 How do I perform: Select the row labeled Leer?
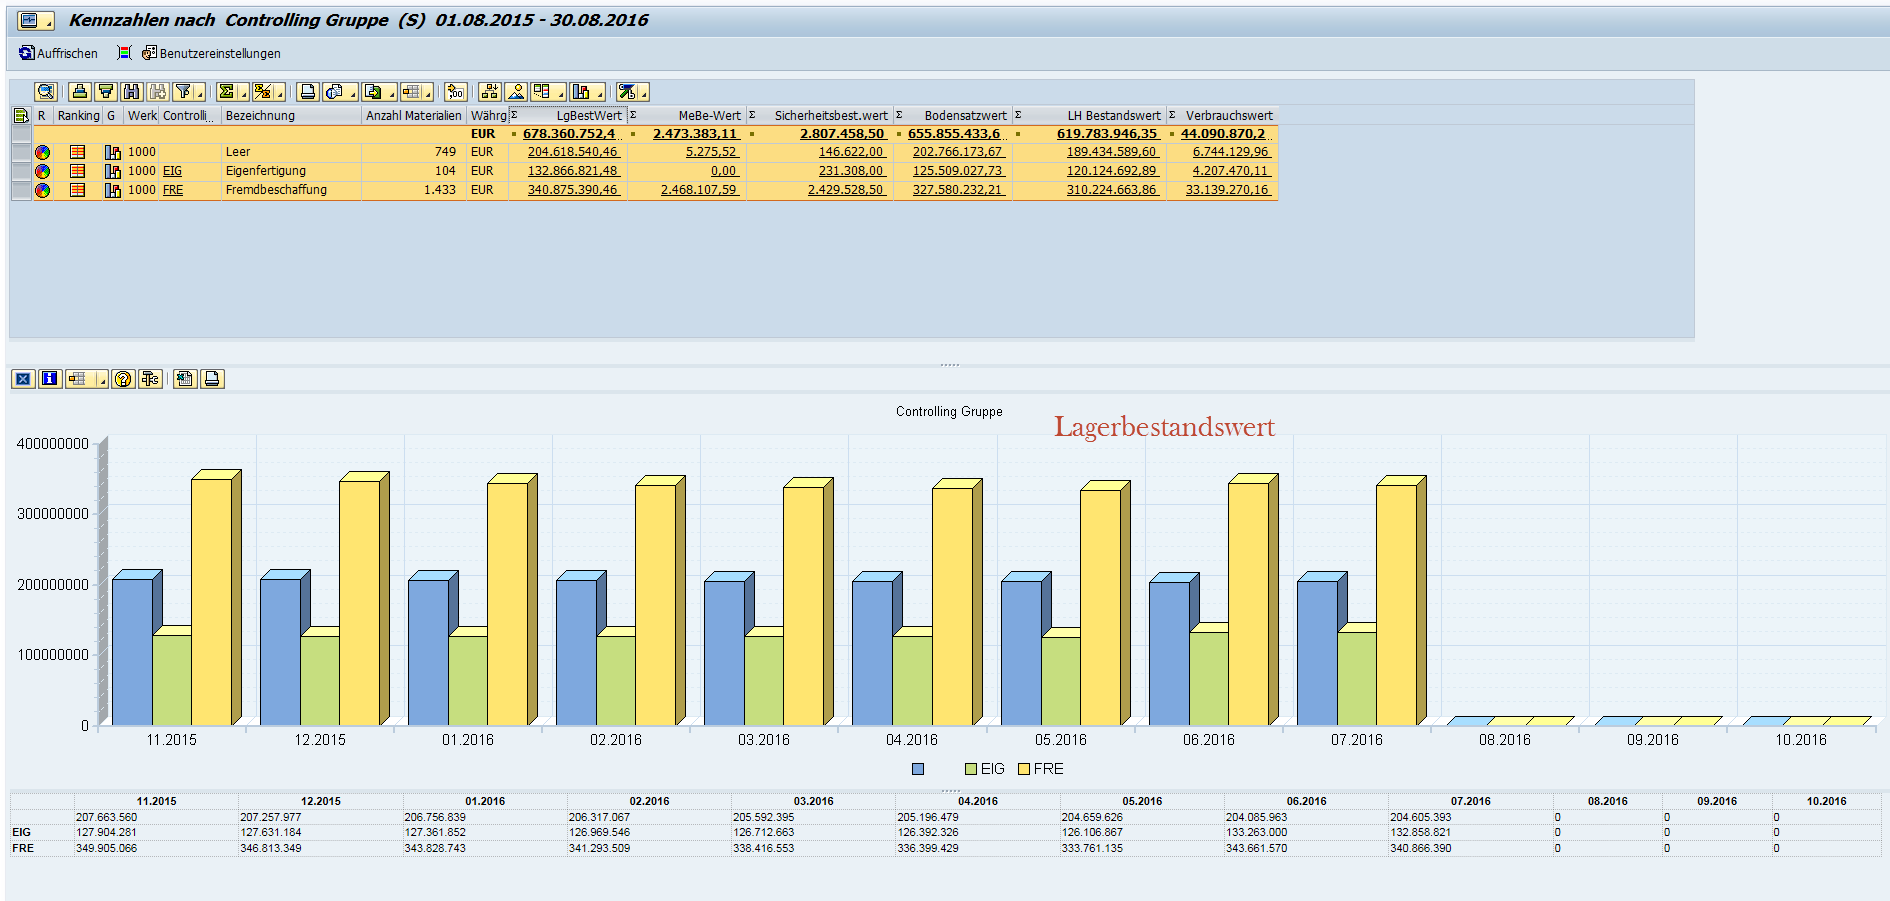tap(21, 152)
